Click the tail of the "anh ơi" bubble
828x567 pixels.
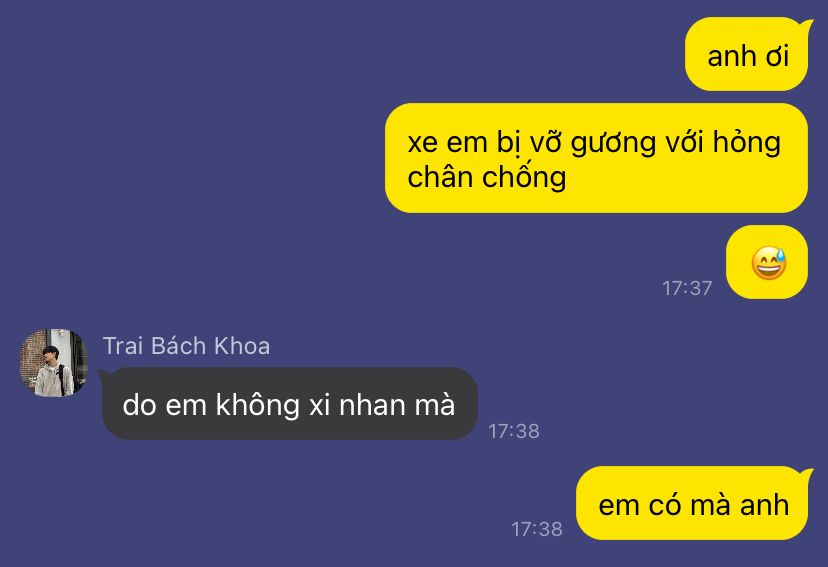tap(806, 25)
